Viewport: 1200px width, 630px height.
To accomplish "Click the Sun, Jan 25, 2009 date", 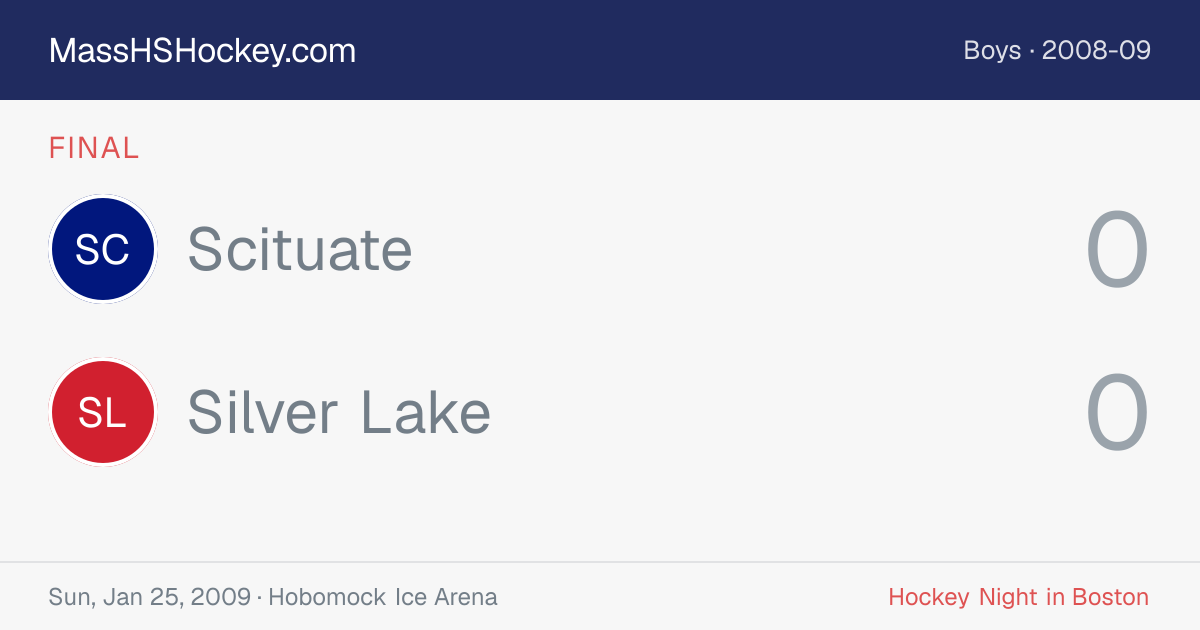I will [150, 598].
